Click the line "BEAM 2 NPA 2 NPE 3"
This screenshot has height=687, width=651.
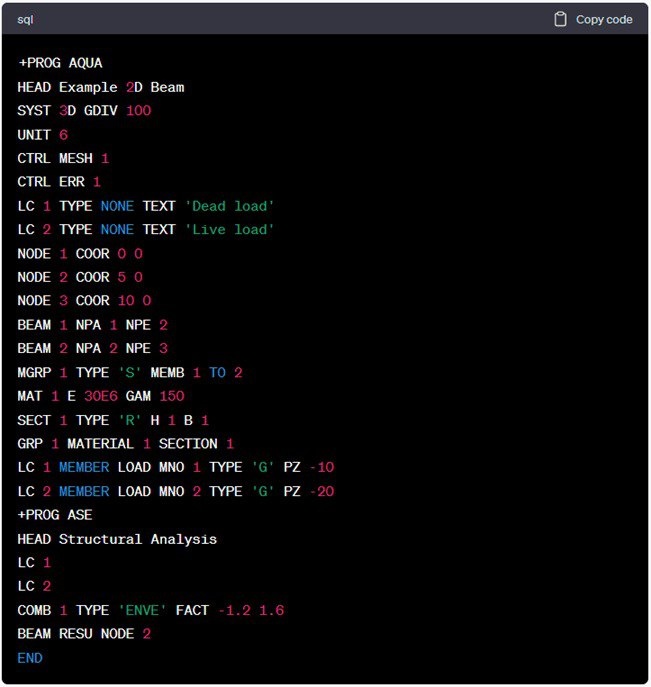92,348
